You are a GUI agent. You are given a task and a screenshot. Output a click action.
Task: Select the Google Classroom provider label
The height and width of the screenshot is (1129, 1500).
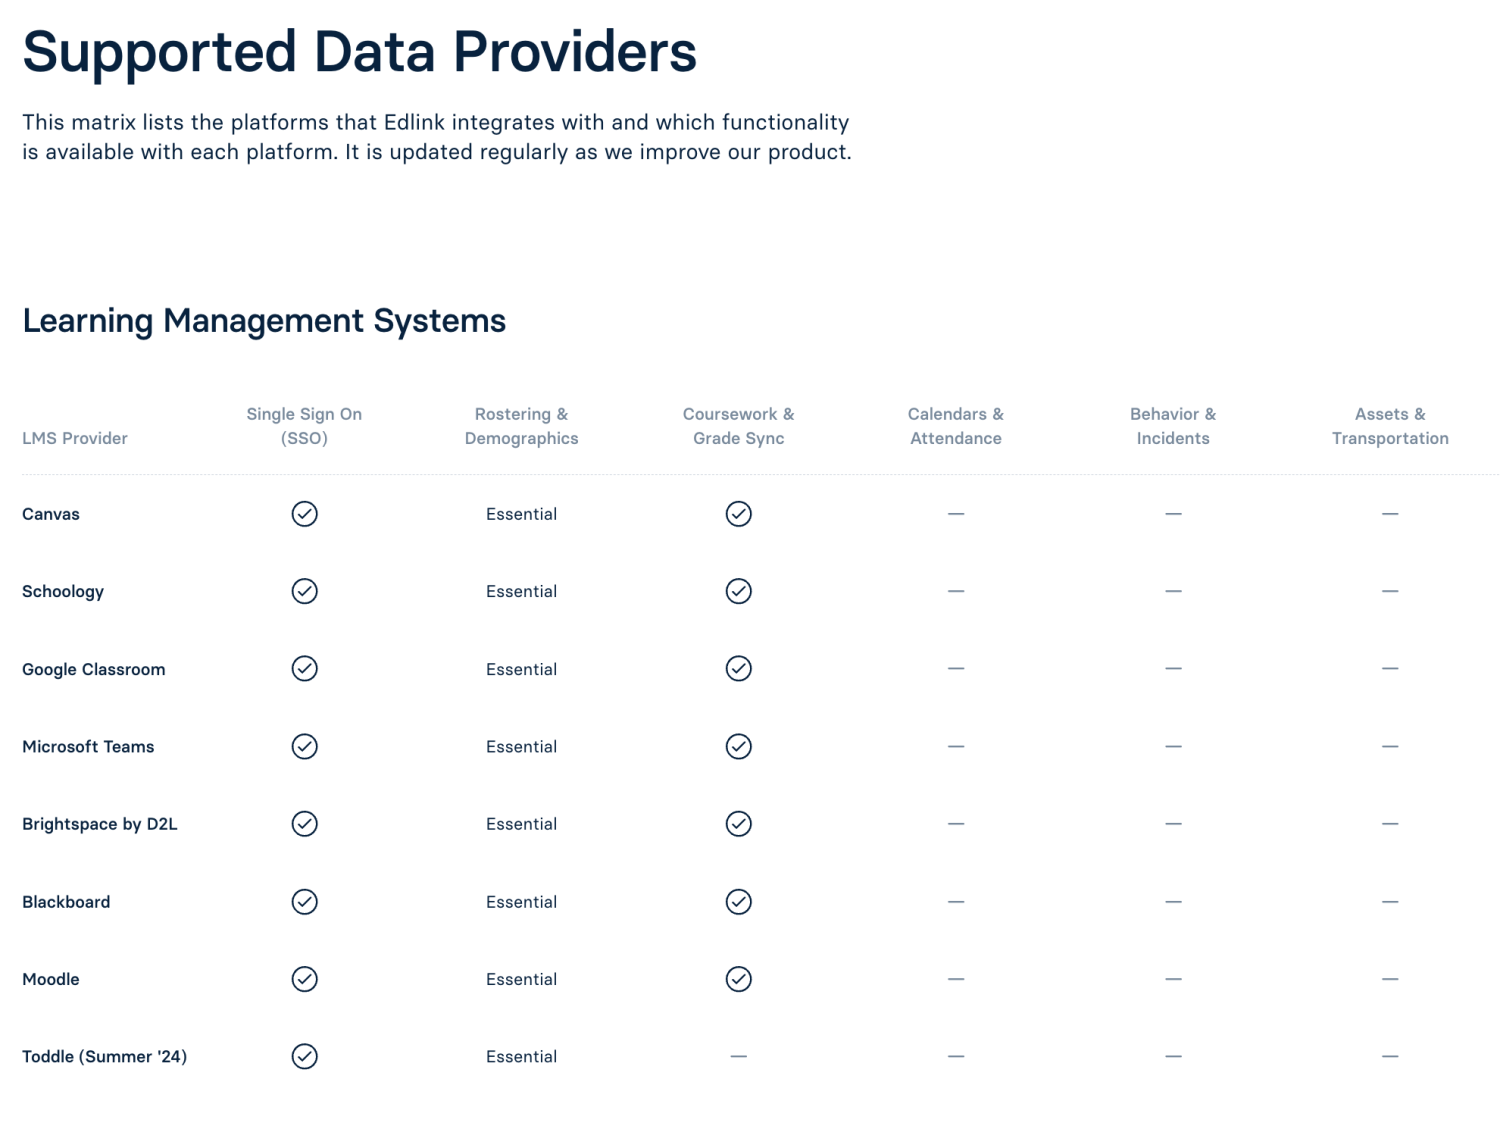point(94,669)
